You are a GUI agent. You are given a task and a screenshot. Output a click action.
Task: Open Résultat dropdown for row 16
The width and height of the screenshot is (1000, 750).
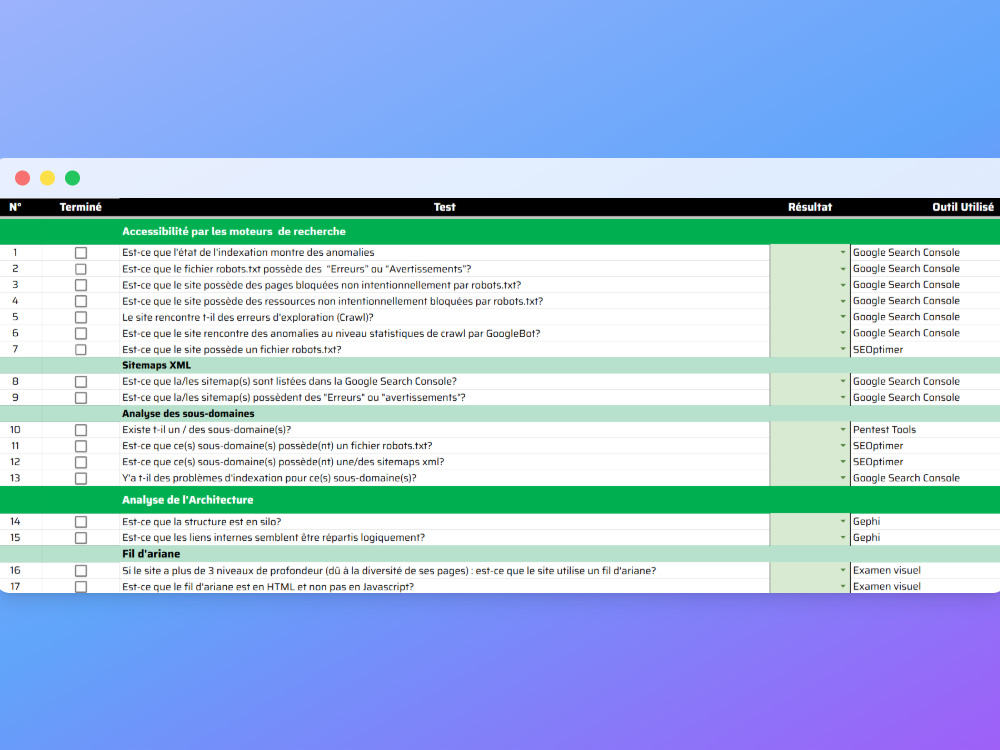[x=842, y=570]
